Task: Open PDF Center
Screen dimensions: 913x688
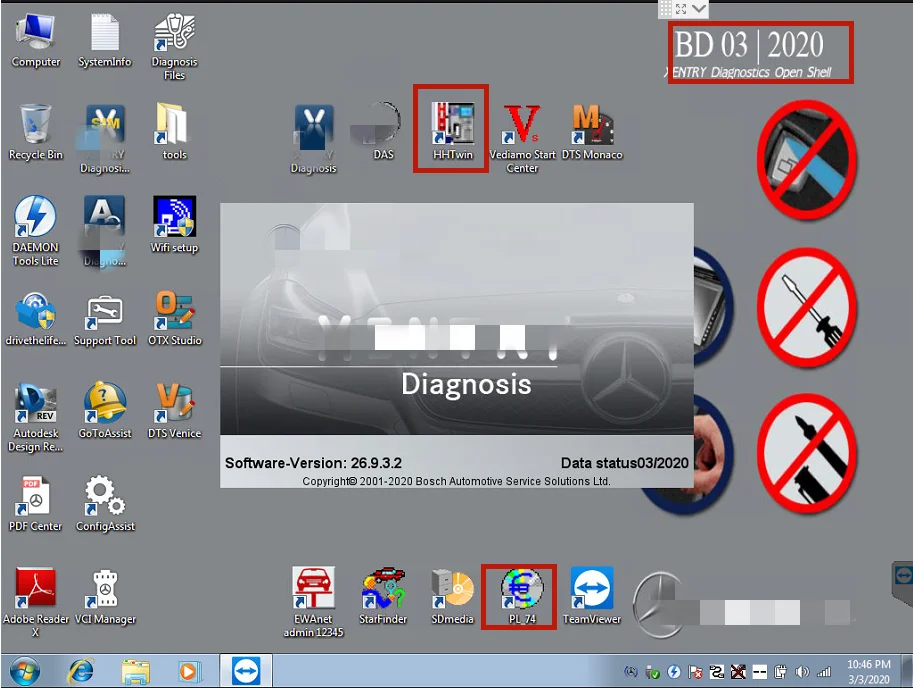Action: pyautogui.click(x=36, y=504)
